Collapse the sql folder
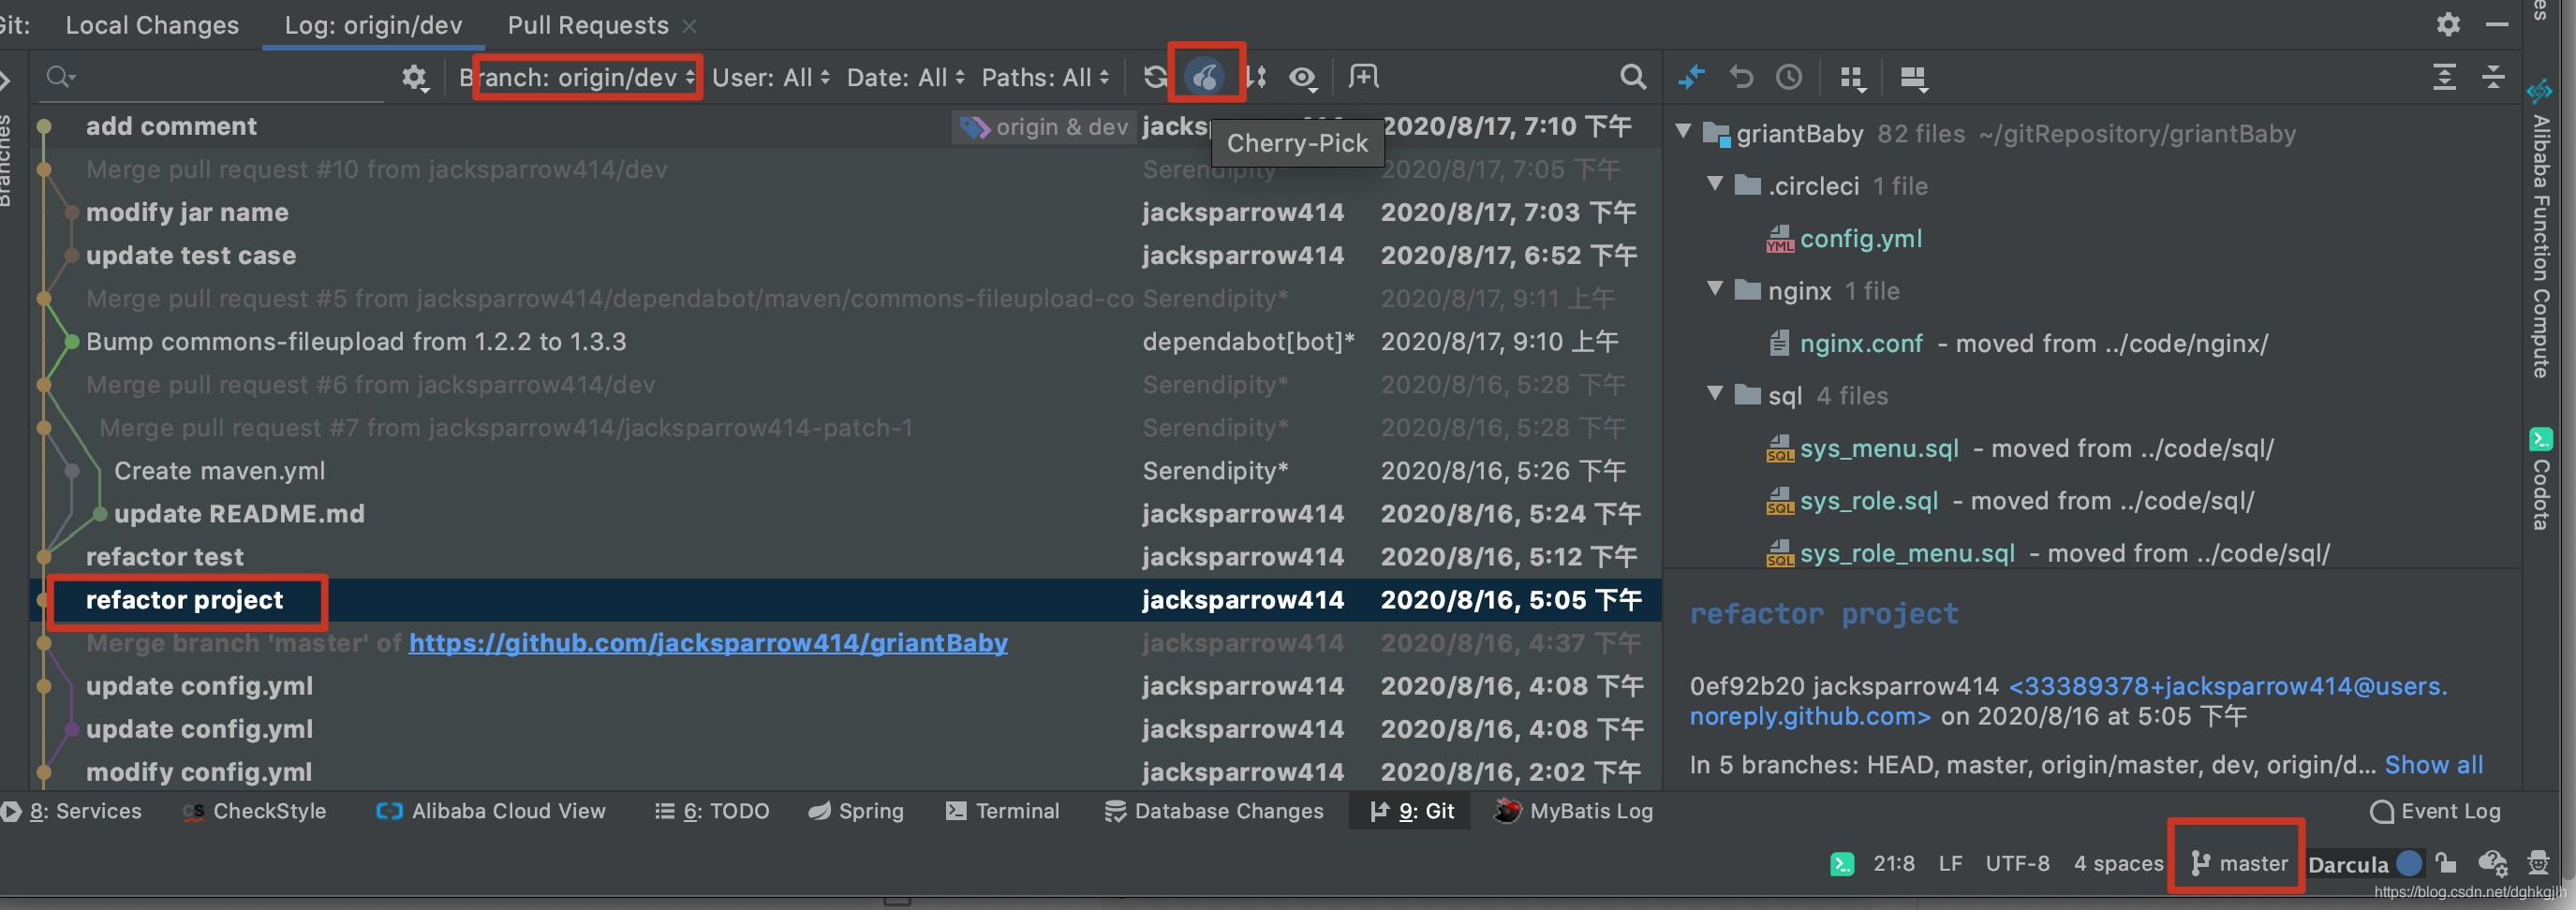Image resolution: width=2576 pixels, height=910 pixels. pos(1715,393)
